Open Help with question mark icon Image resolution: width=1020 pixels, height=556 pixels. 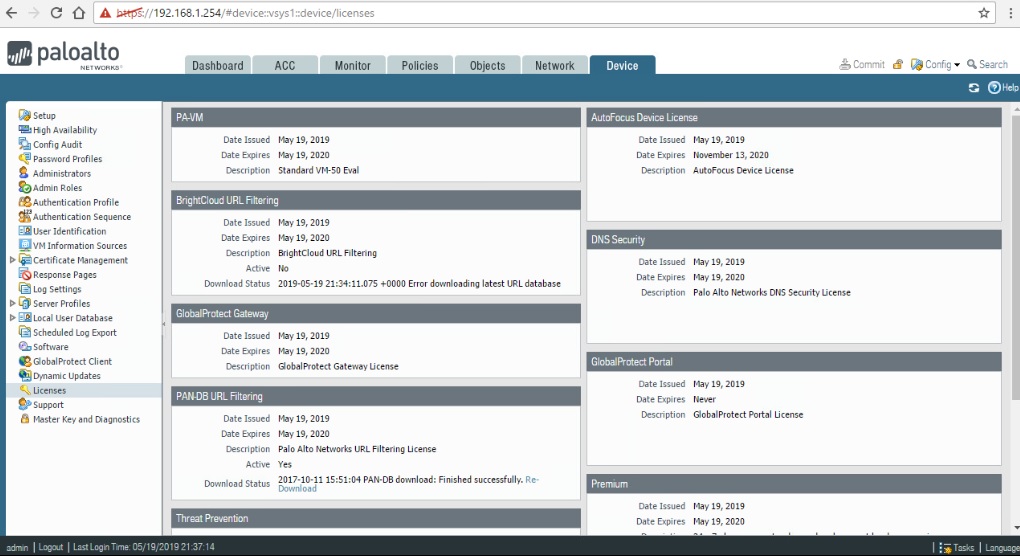point(994,88)
